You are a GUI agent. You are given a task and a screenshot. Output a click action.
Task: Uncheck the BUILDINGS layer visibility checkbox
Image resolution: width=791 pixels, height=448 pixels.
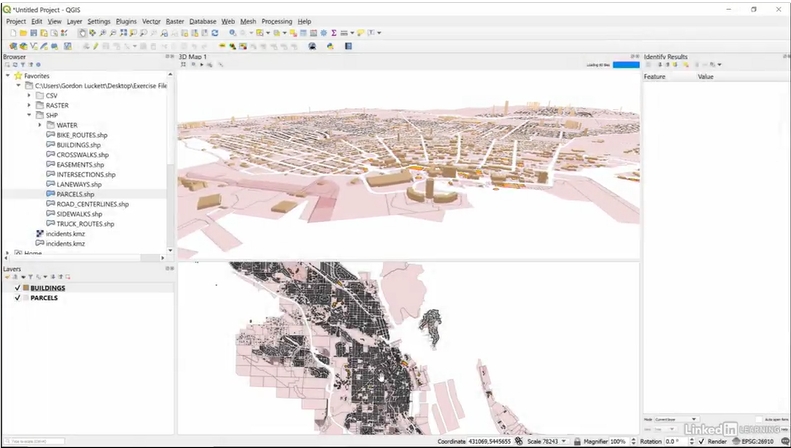pos(17,288)
